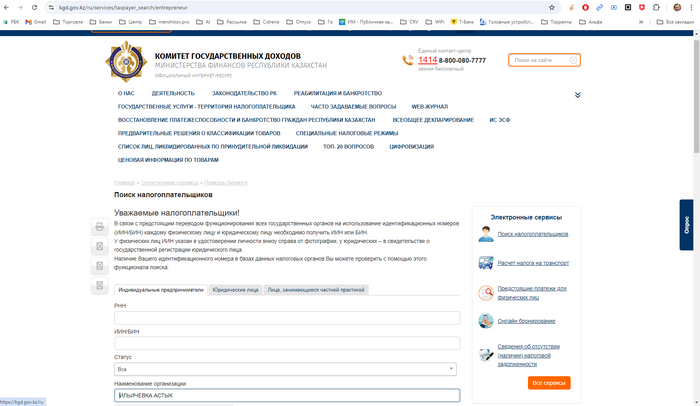Clear site search with the X icon
This screenshot has height=406, width=700.
[574, 60]
